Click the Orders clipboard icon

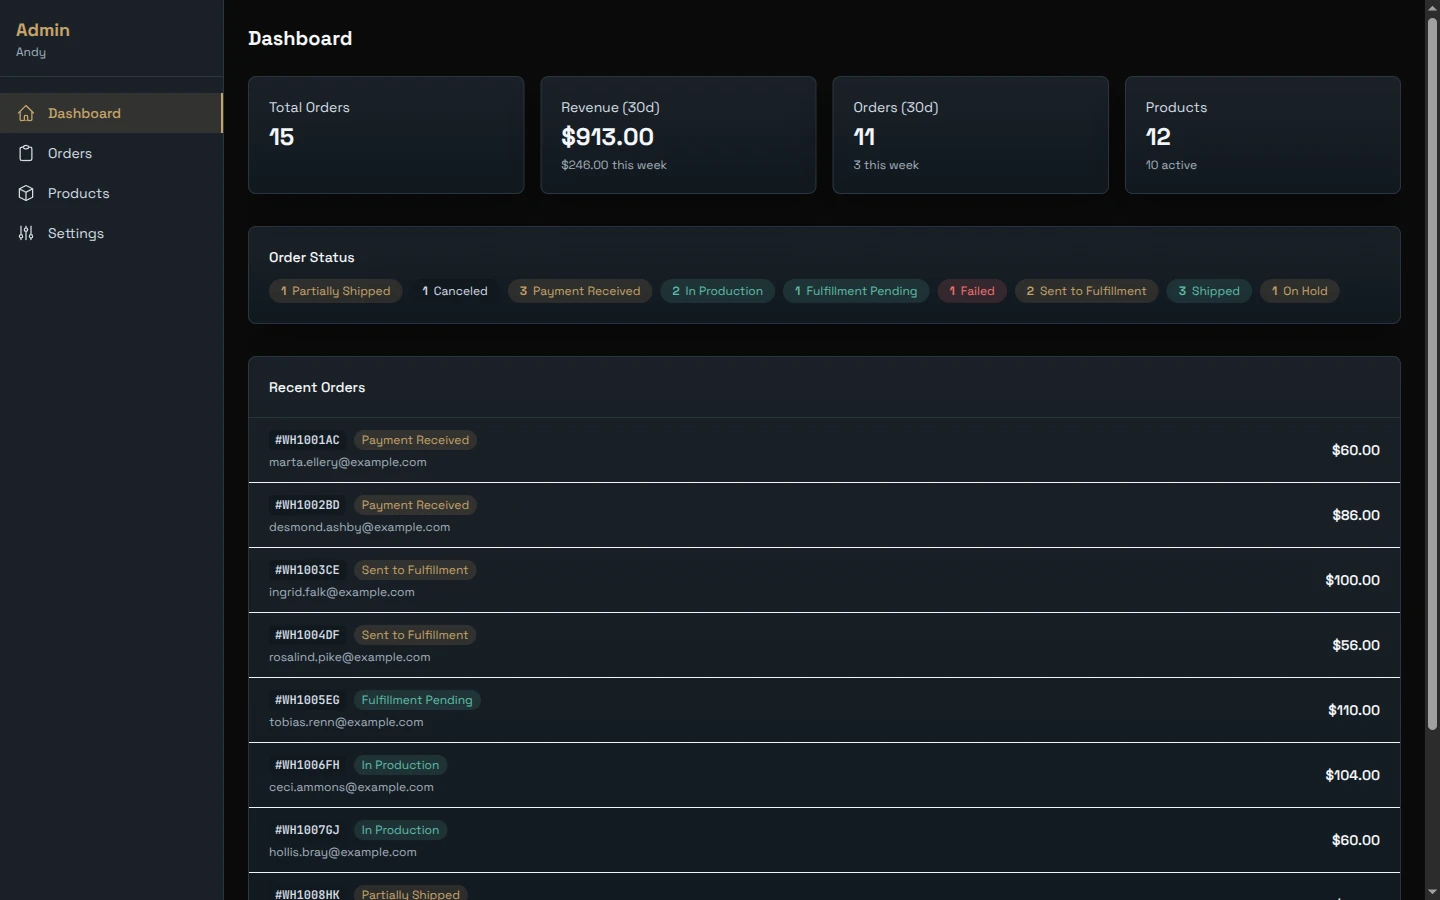26,153
